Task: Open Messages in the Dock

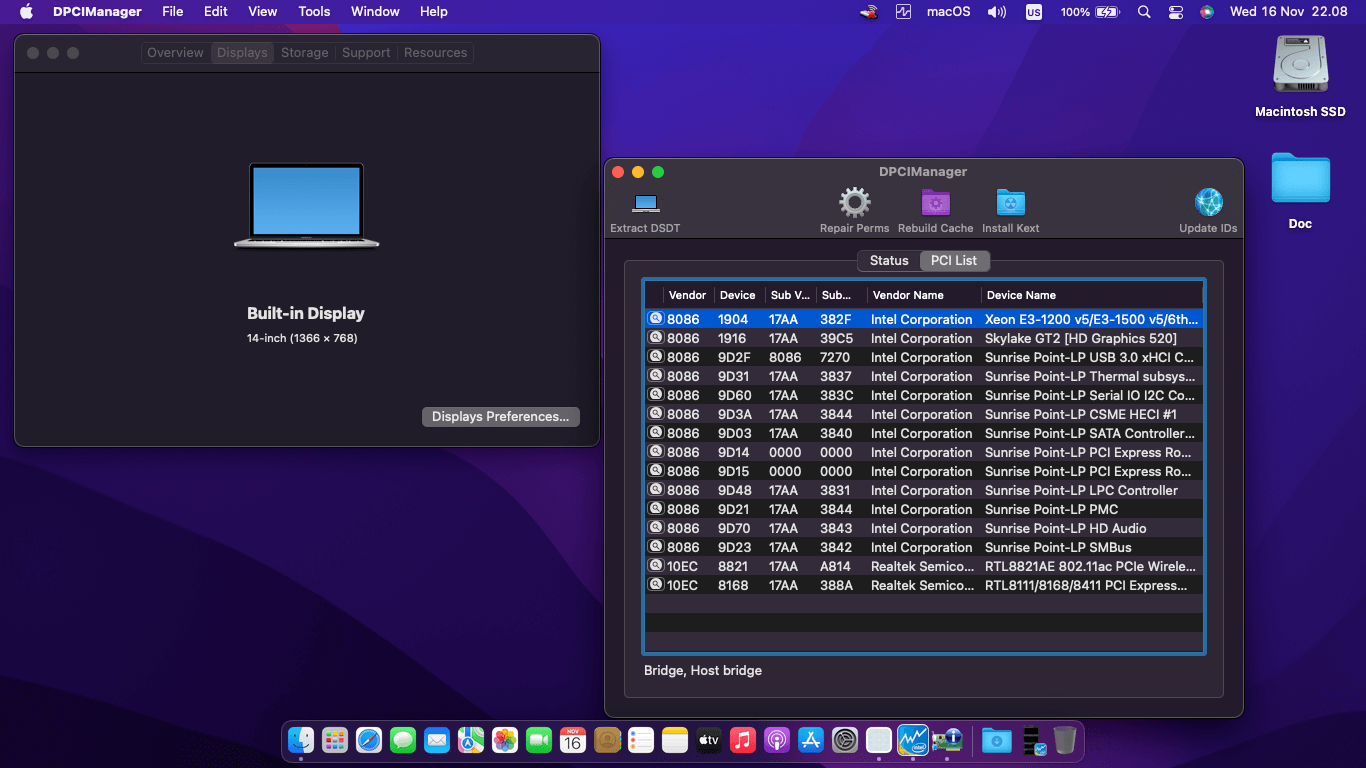Action: [x=403, y=740]
